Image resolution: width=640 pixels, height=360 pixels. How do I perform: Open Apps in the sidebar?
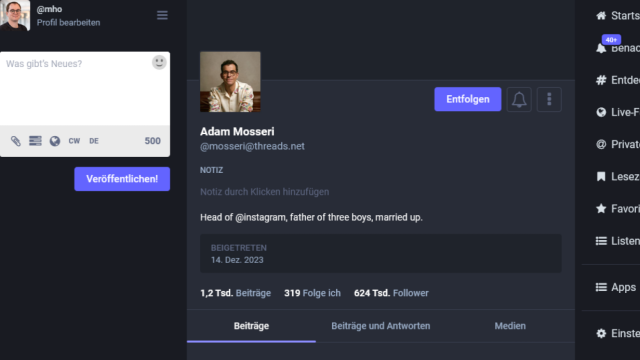pos(616,287)
